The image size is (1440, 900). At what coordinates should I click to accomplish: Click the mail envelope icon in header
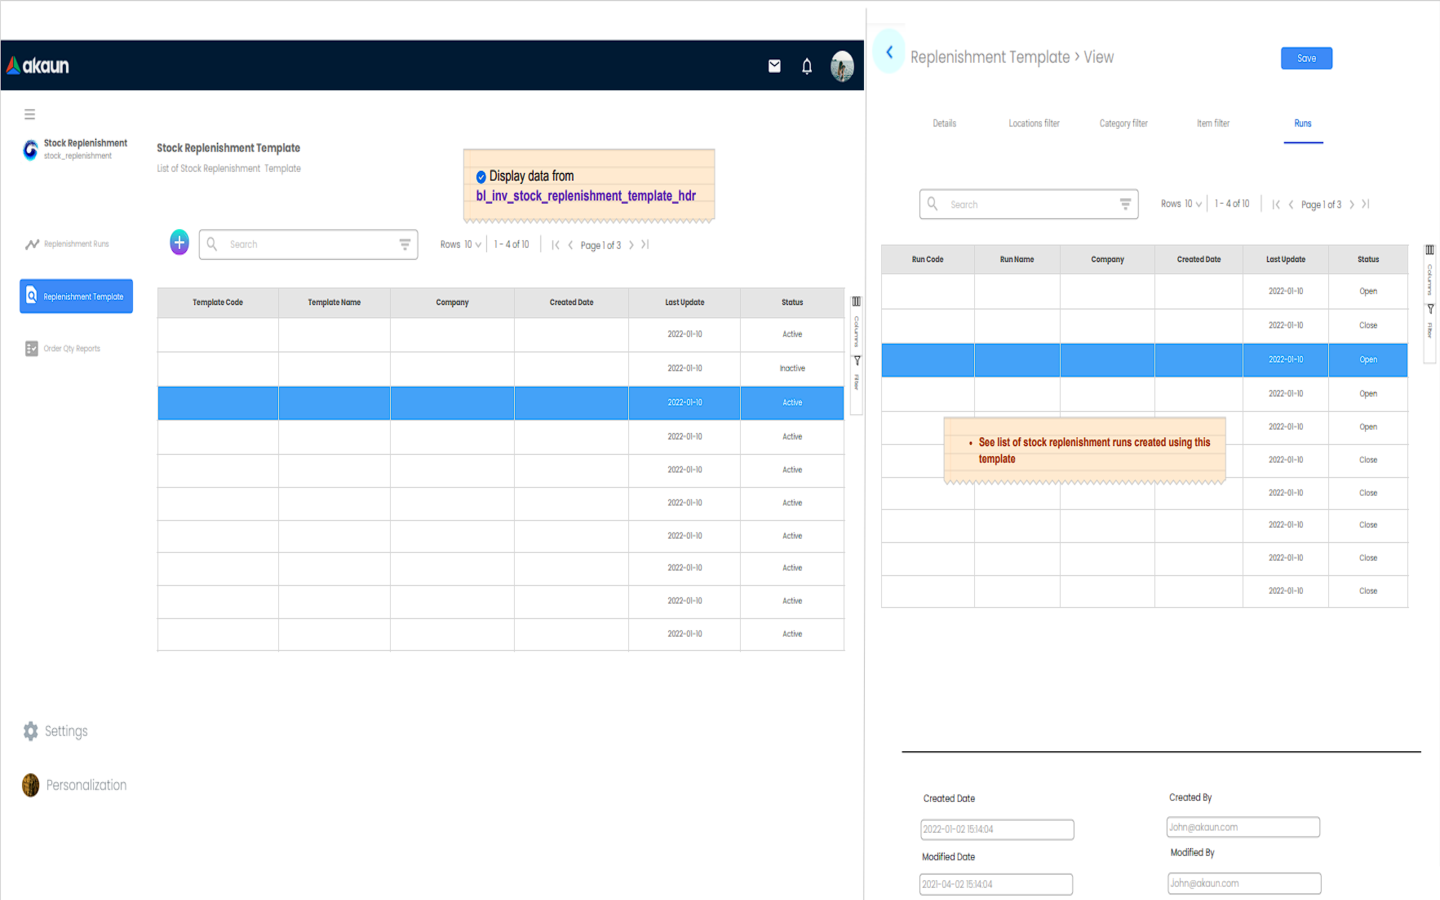click(x=774, y=66)
